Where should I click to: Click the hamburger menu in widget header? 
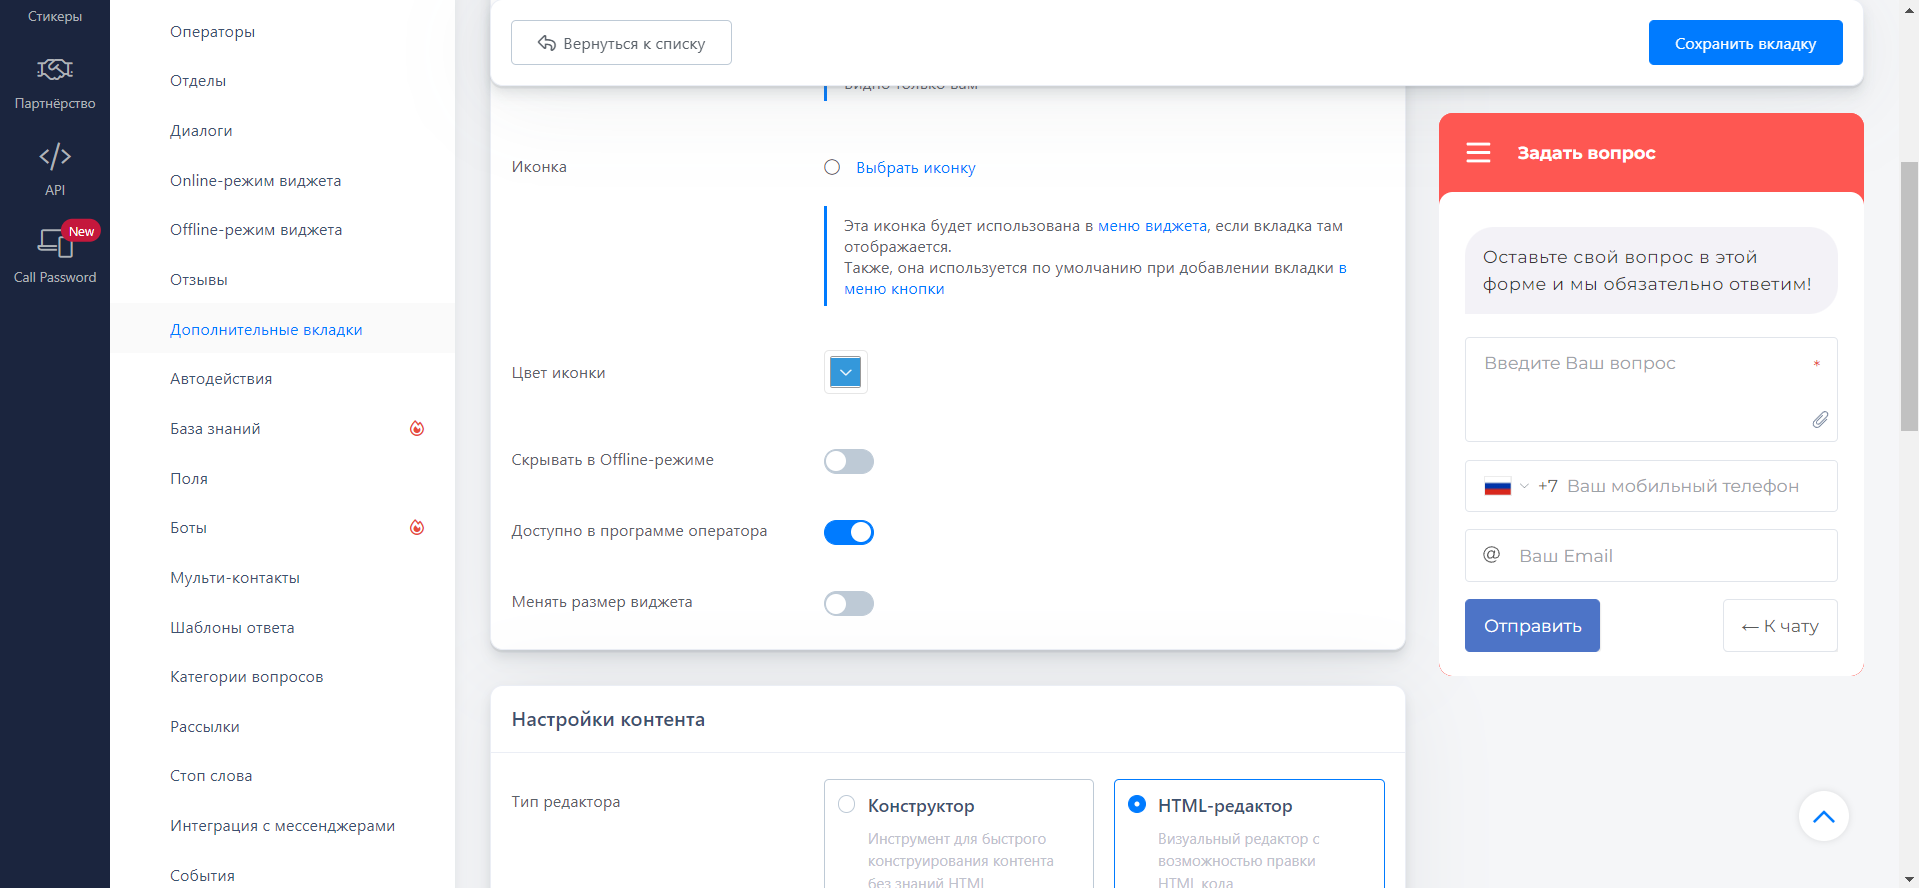click(1478, 153)
